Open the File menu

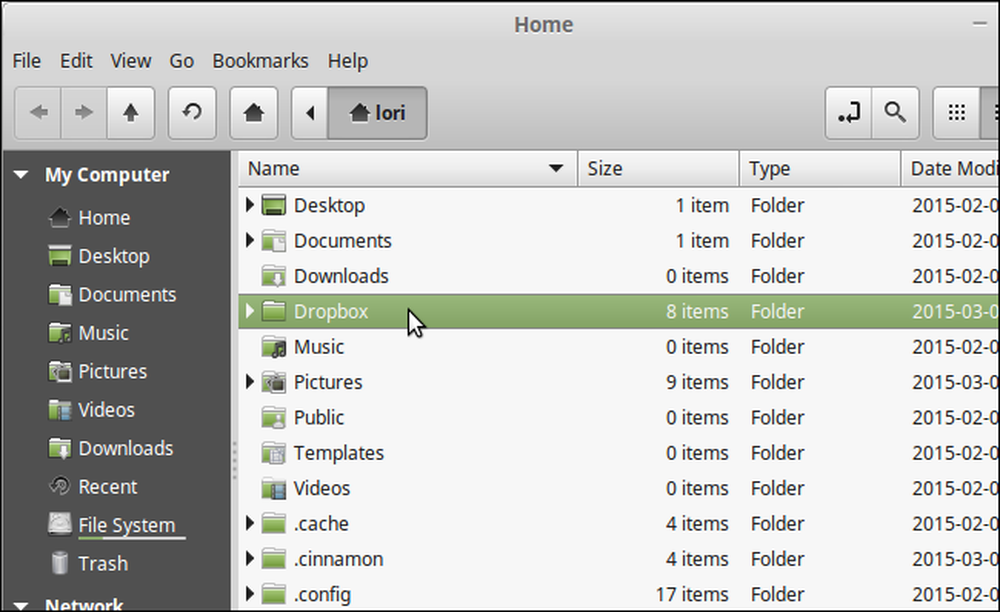click(27, 61)
